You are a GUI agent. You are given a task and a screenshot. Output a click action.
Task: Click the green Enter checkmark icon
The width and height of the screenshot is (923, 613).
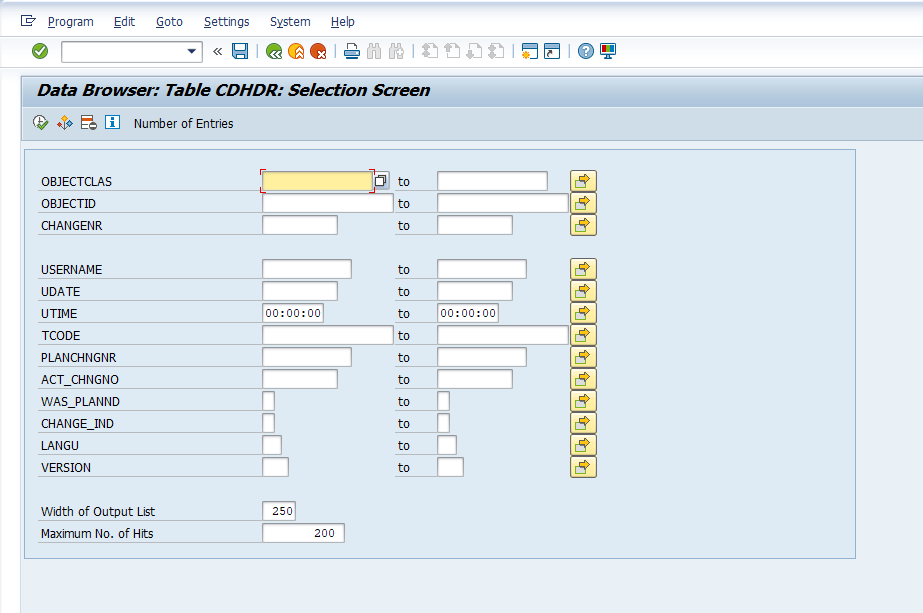click(x=40, y=51)
